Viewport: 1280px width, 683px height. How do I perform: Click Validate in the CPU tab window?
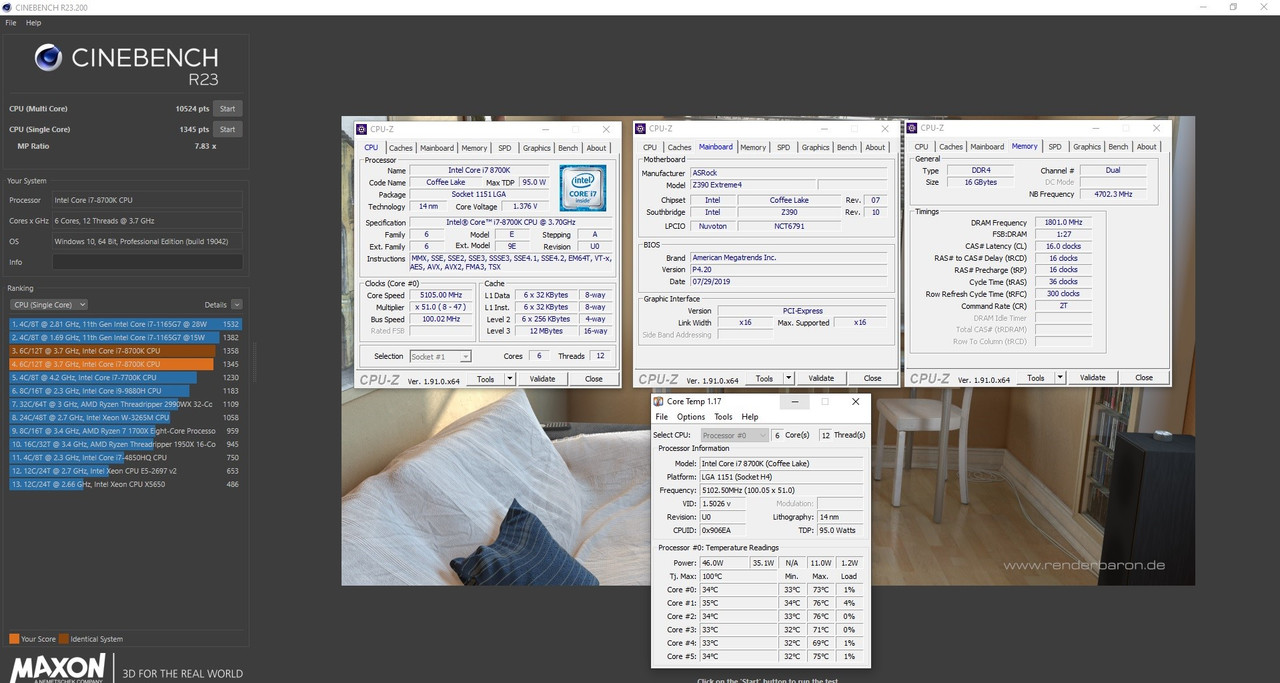pyautogui.click(x=542, y=379)
